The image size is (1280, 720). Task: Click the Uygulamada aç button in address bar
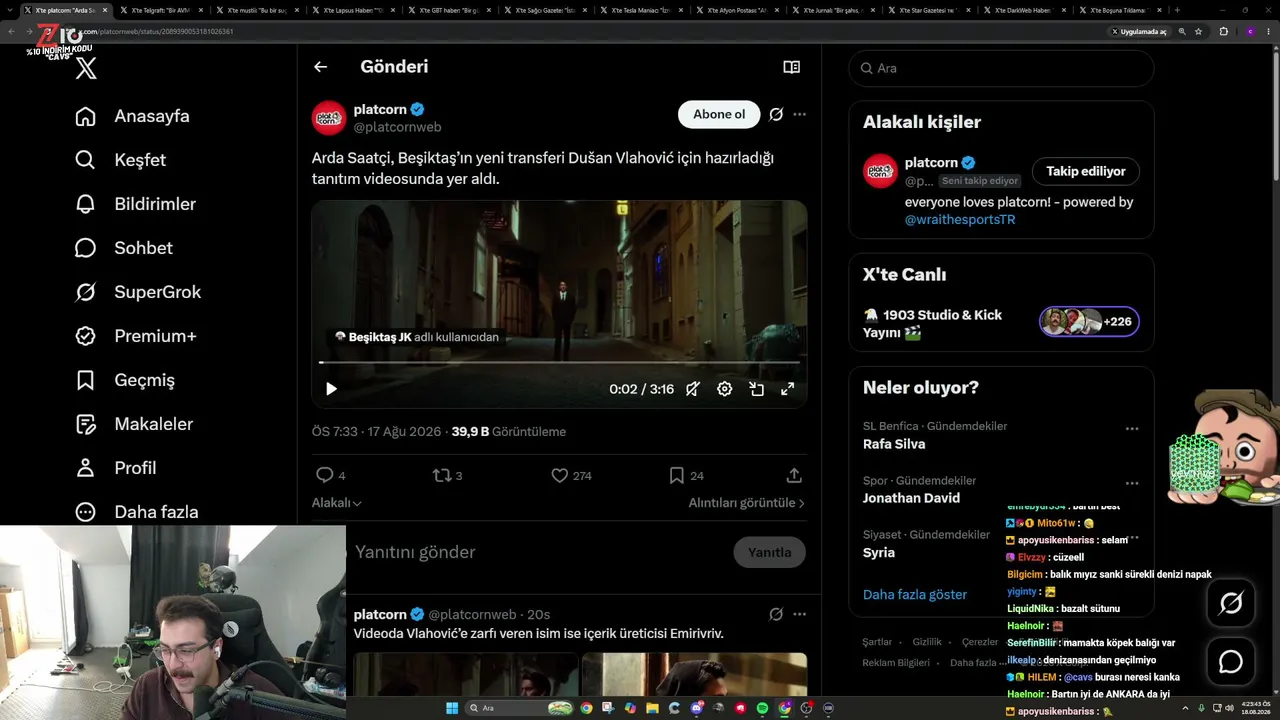click(x=1139, y=31)
